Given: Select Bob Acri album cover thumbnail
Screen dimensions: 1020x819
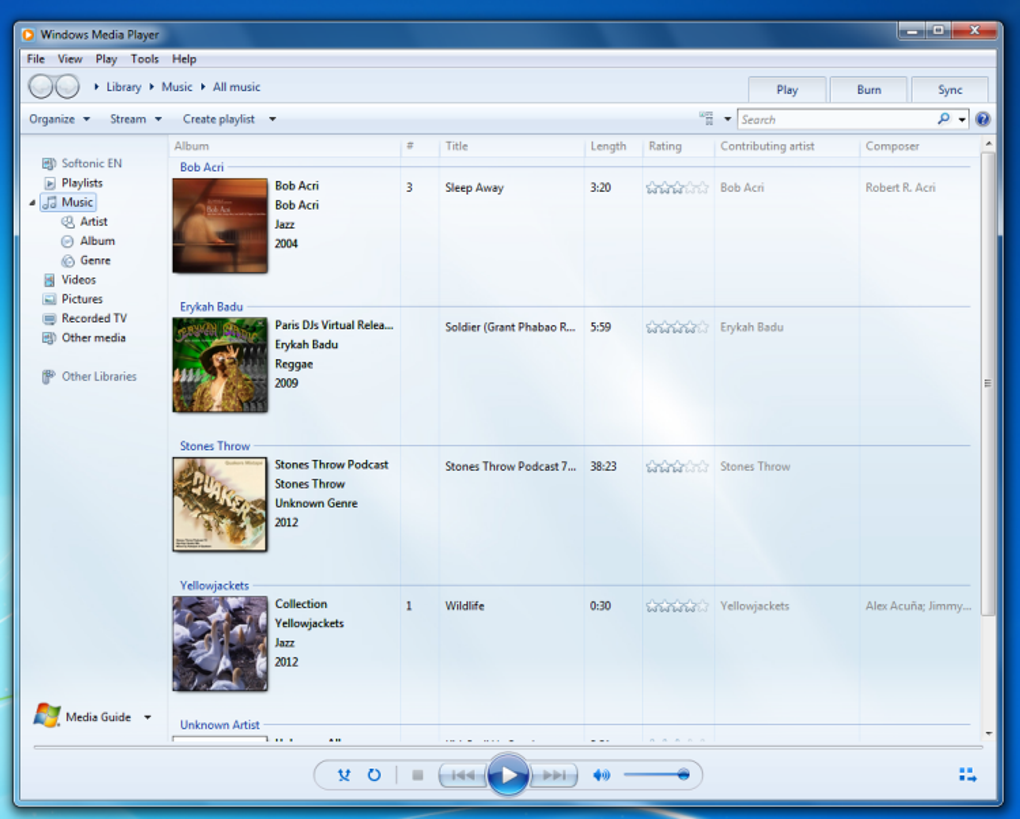Looking at the screenshot, I should 220,226.
